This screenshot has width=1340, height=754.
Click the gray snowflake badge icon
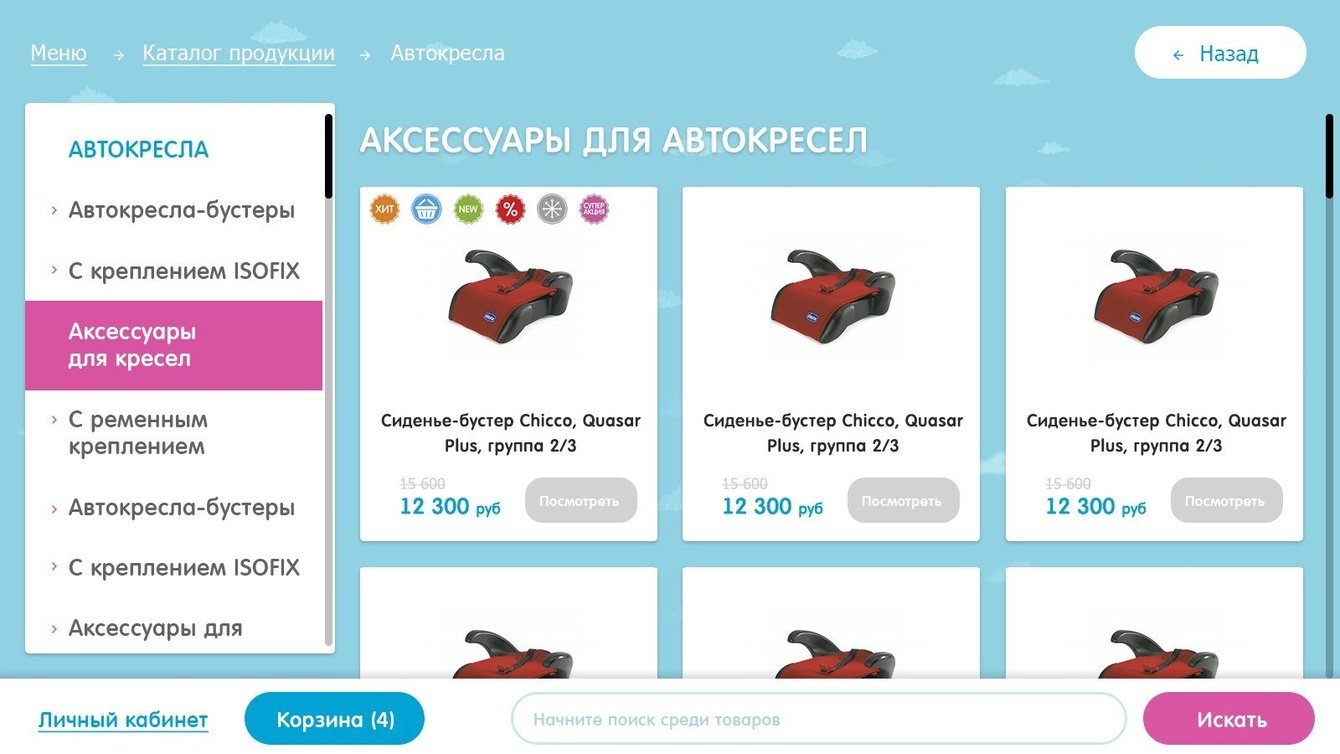pyautogui.click(x=552, y=209)
